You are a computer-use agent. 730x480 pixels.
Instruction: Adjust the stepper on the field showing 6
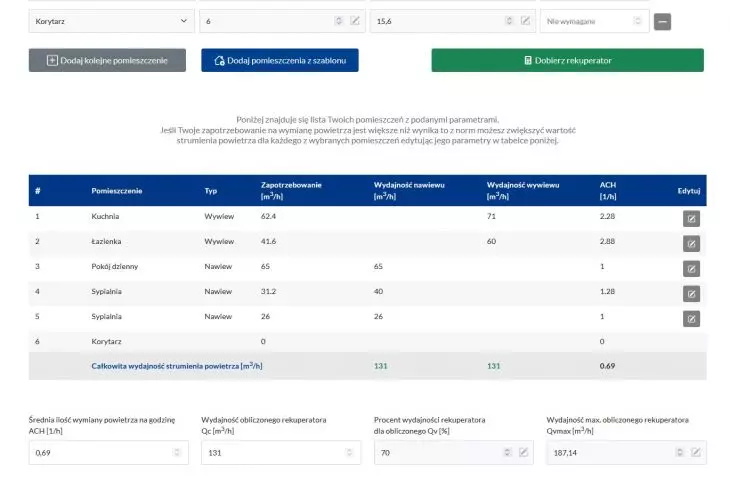(338, 20)
